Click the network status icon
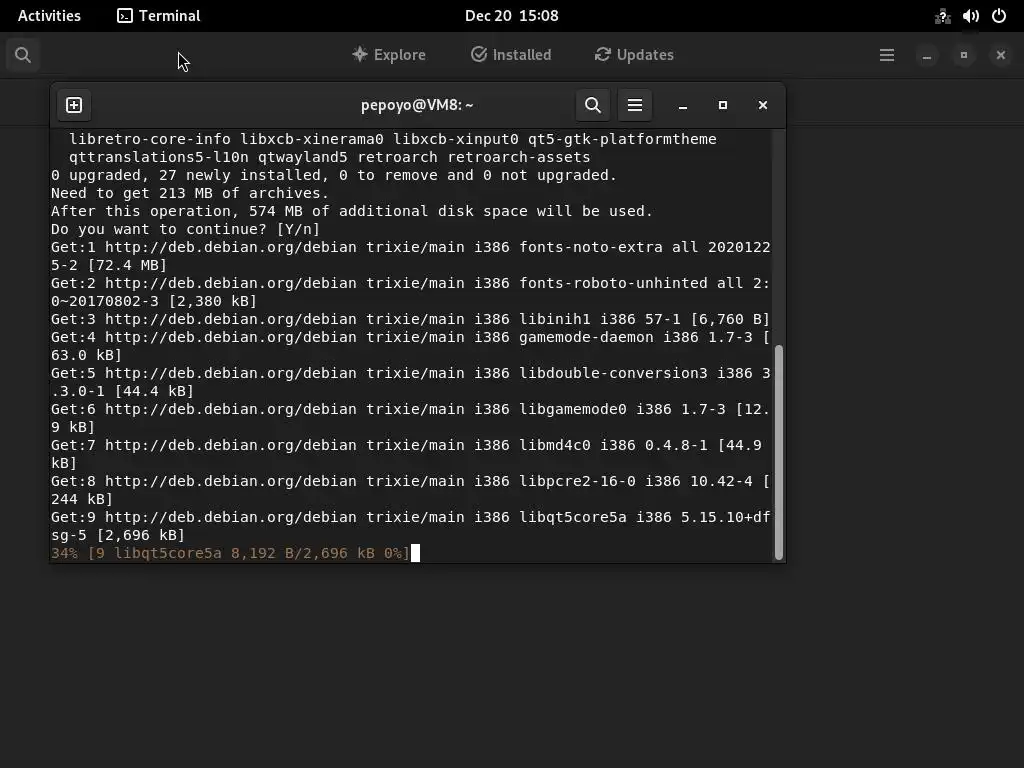This screenshot has width=1024, height=768. click(942, 16)
